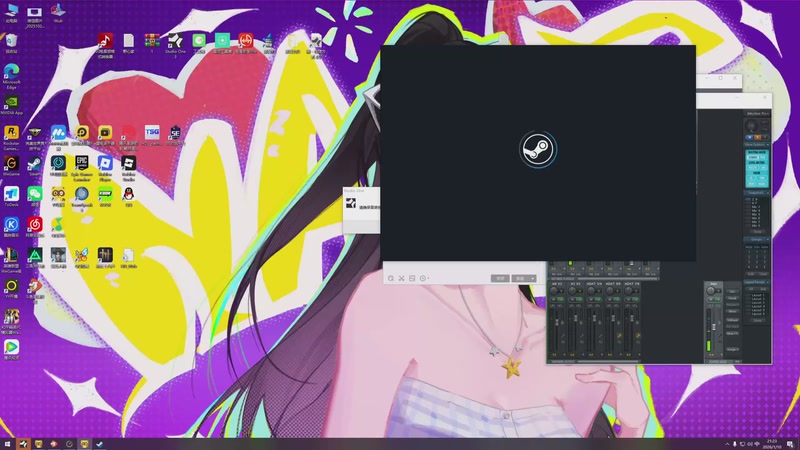Collapse the Snapshots panel in TotalMix
The image size is (800, 450).
(768, 192)
